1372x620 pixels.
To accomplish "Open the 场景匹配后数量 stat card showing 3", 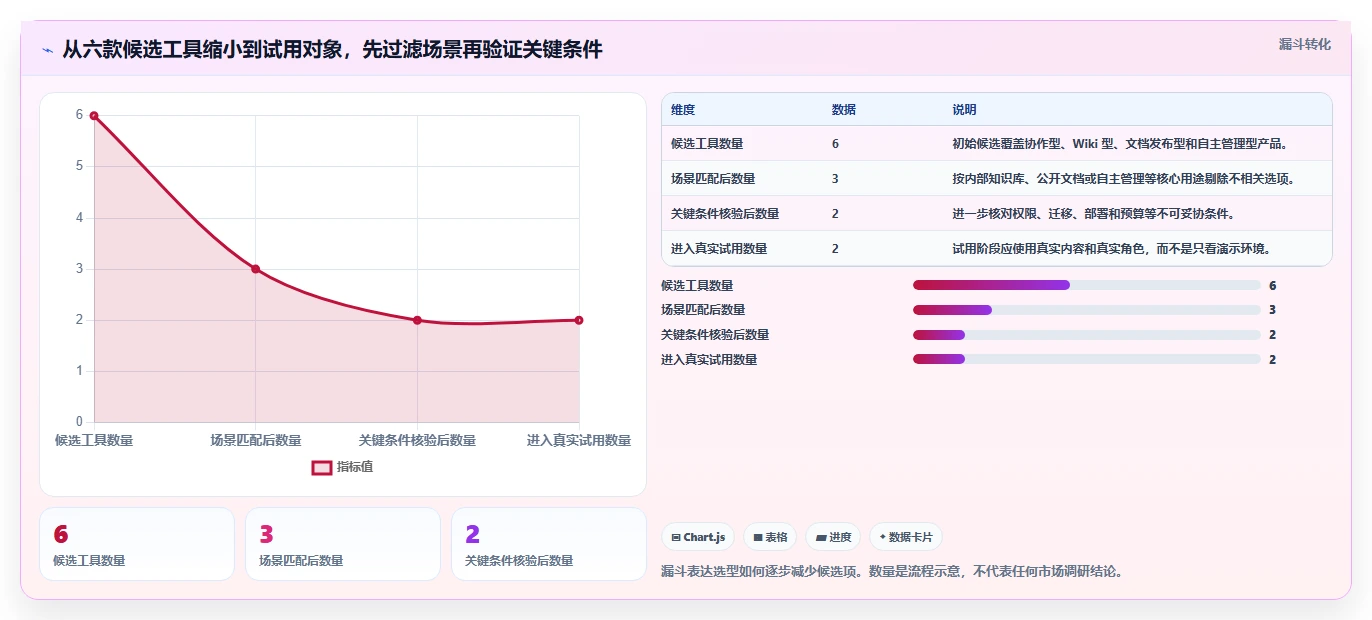I will pyautogui.click(x=343, y=544).
